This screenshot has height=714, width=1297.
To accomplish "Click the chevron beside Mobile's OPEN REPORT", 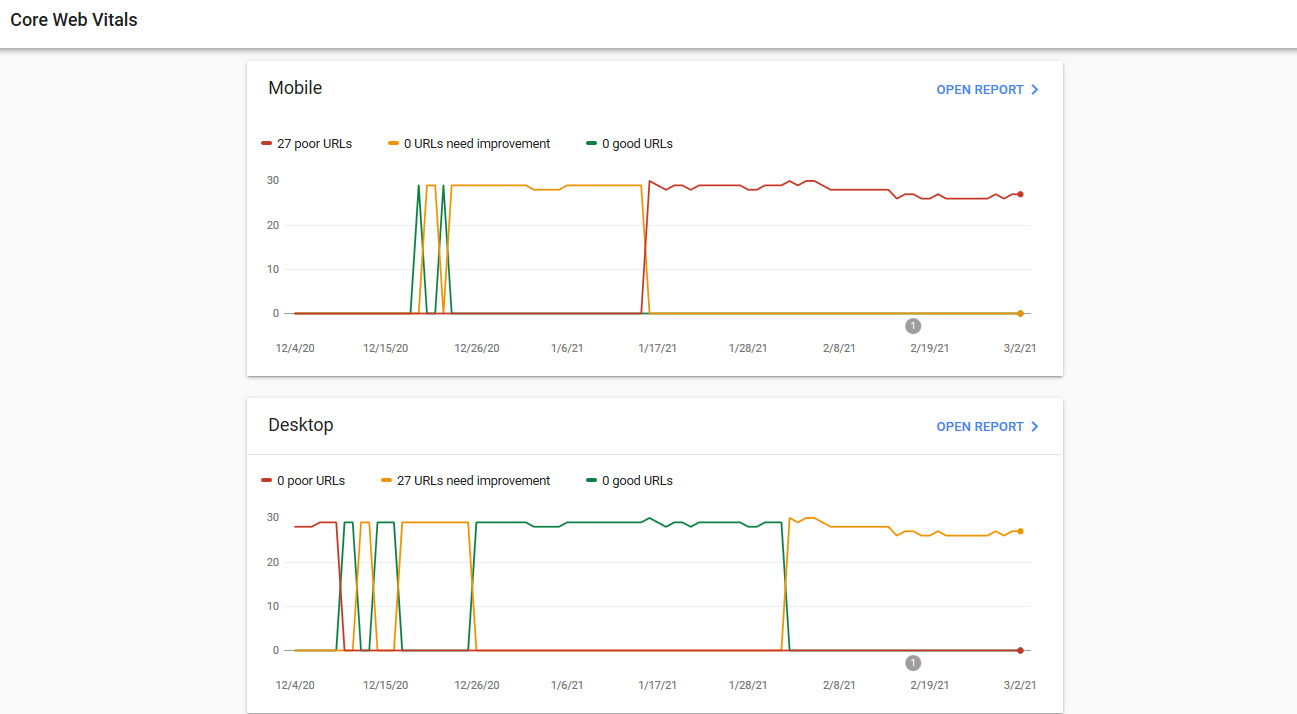I will (1034, 89).
